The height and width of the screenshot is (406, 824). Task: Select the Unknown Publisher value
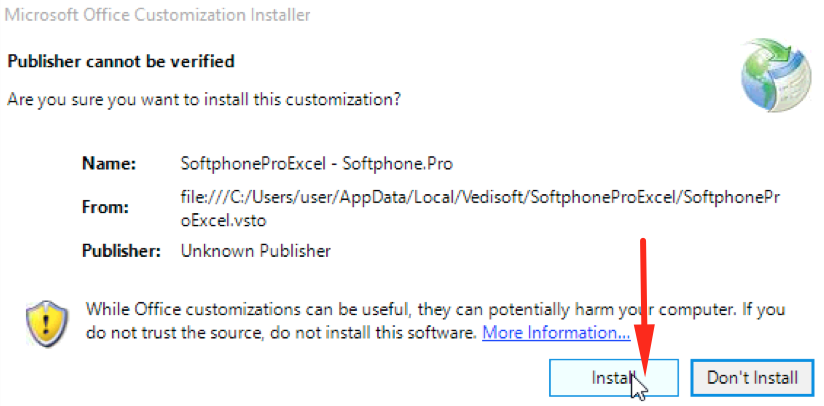255,251
